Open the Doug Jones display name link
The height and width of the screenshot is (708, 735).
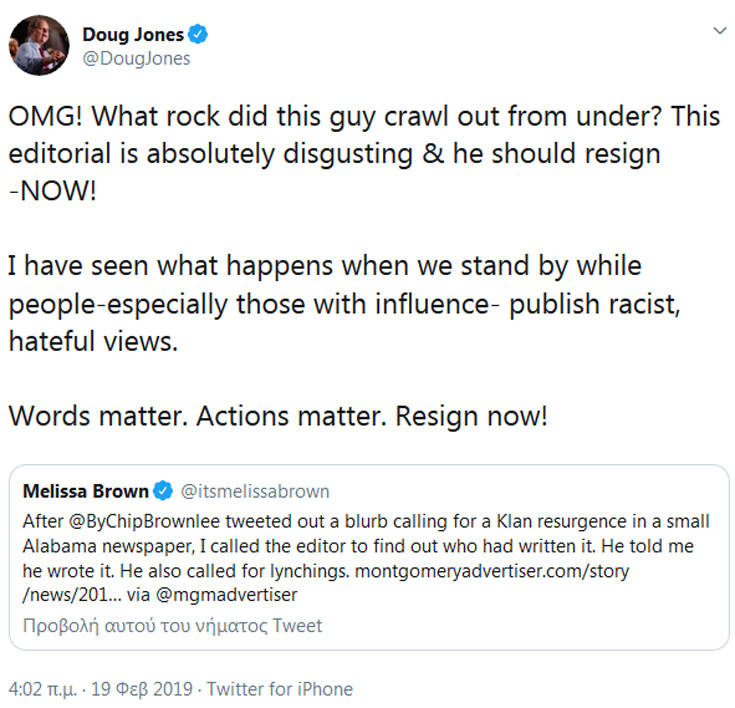[x=133, y=35]
